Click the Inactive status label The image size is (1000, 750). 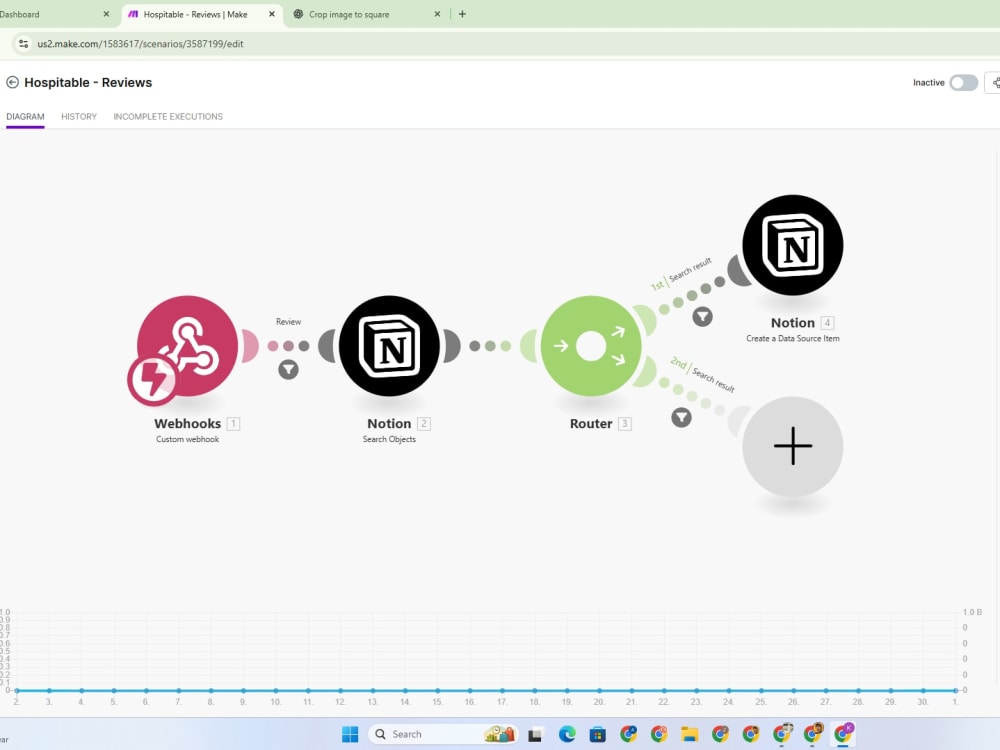[929, 83]
